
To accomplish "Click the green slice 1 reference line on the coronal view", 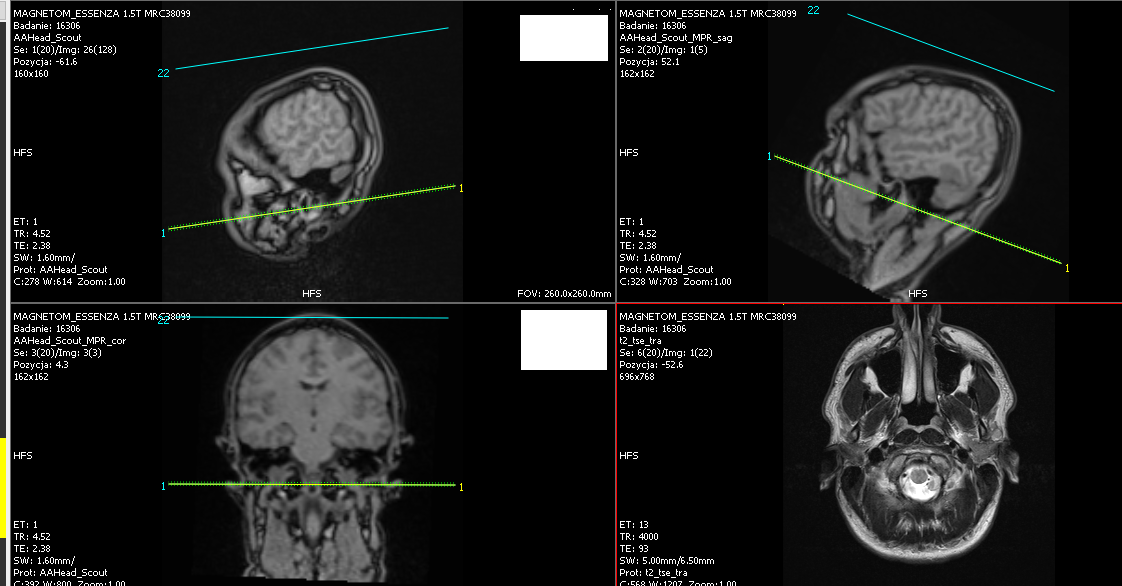I will (312, 484).
